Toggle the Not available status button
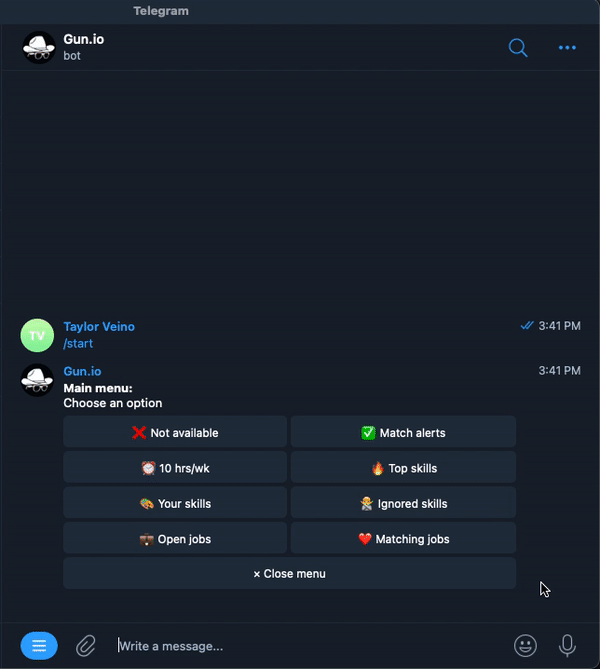 175,432
